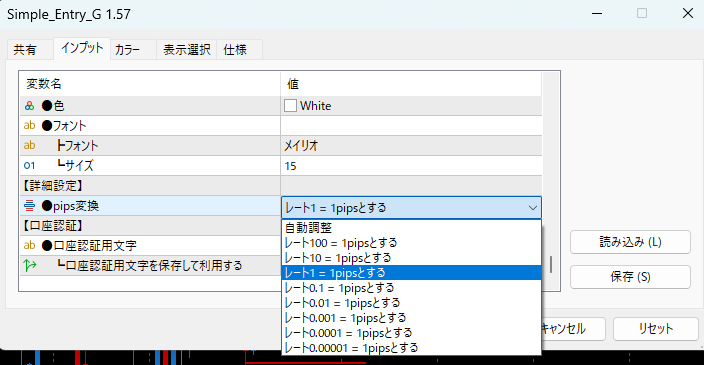Minimize the Simple_Entry_G dialog window
The image size is (704, 365).
pos(597,13)
